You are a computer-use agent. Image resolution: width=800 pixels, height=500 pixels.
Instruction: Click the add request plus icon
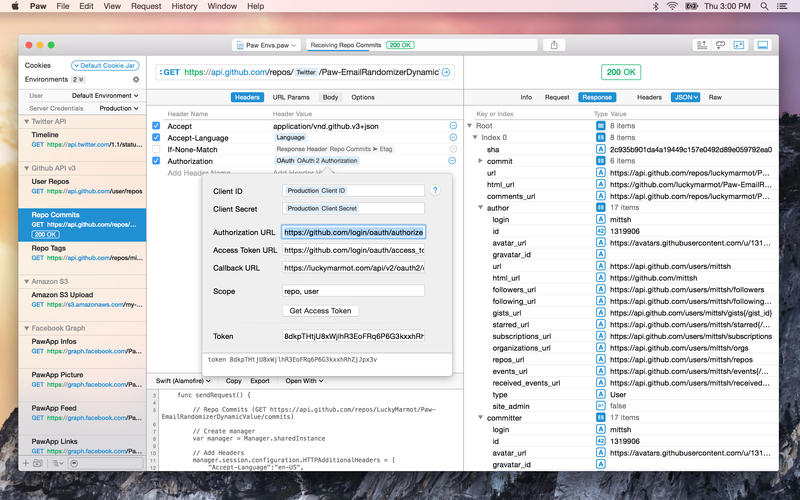tap(26, 464)
